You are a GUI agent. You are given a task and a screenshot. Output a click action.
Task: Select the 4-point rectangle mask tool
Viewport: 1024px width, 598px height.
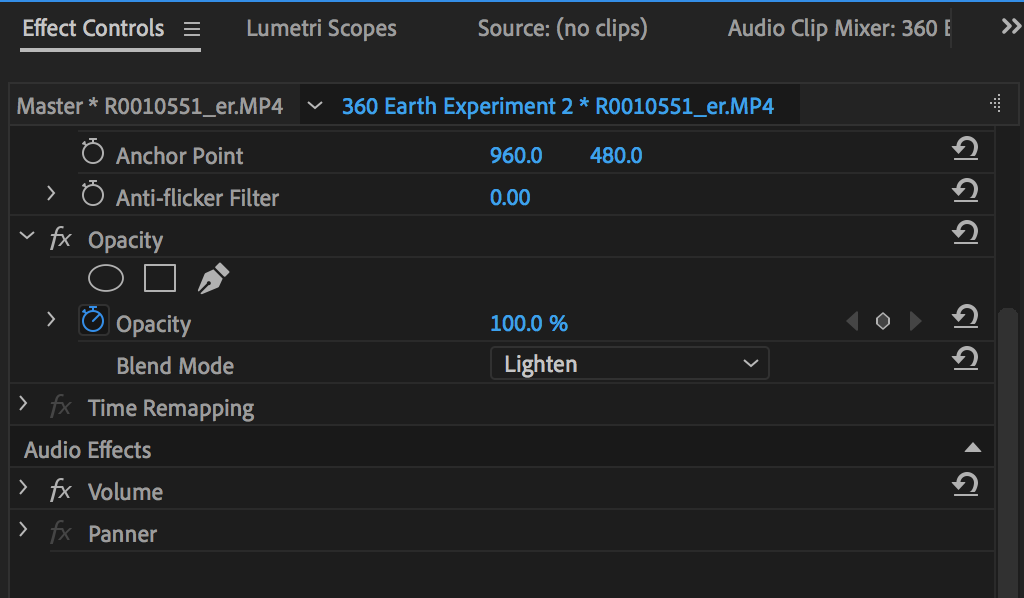[160, 279]
